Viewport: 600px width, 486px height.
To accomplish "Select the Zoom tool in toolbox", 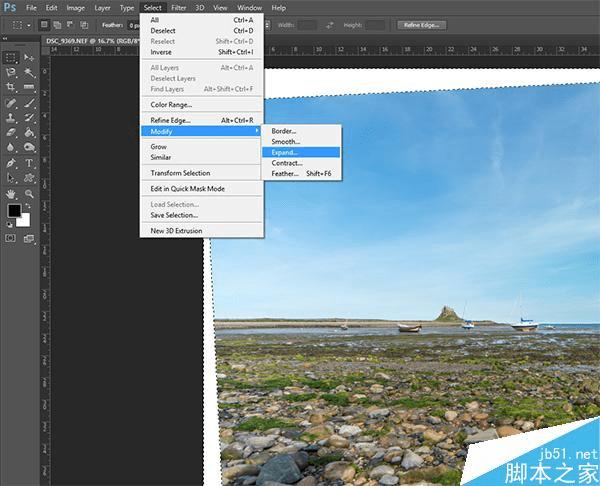I will tap(30, 193).
